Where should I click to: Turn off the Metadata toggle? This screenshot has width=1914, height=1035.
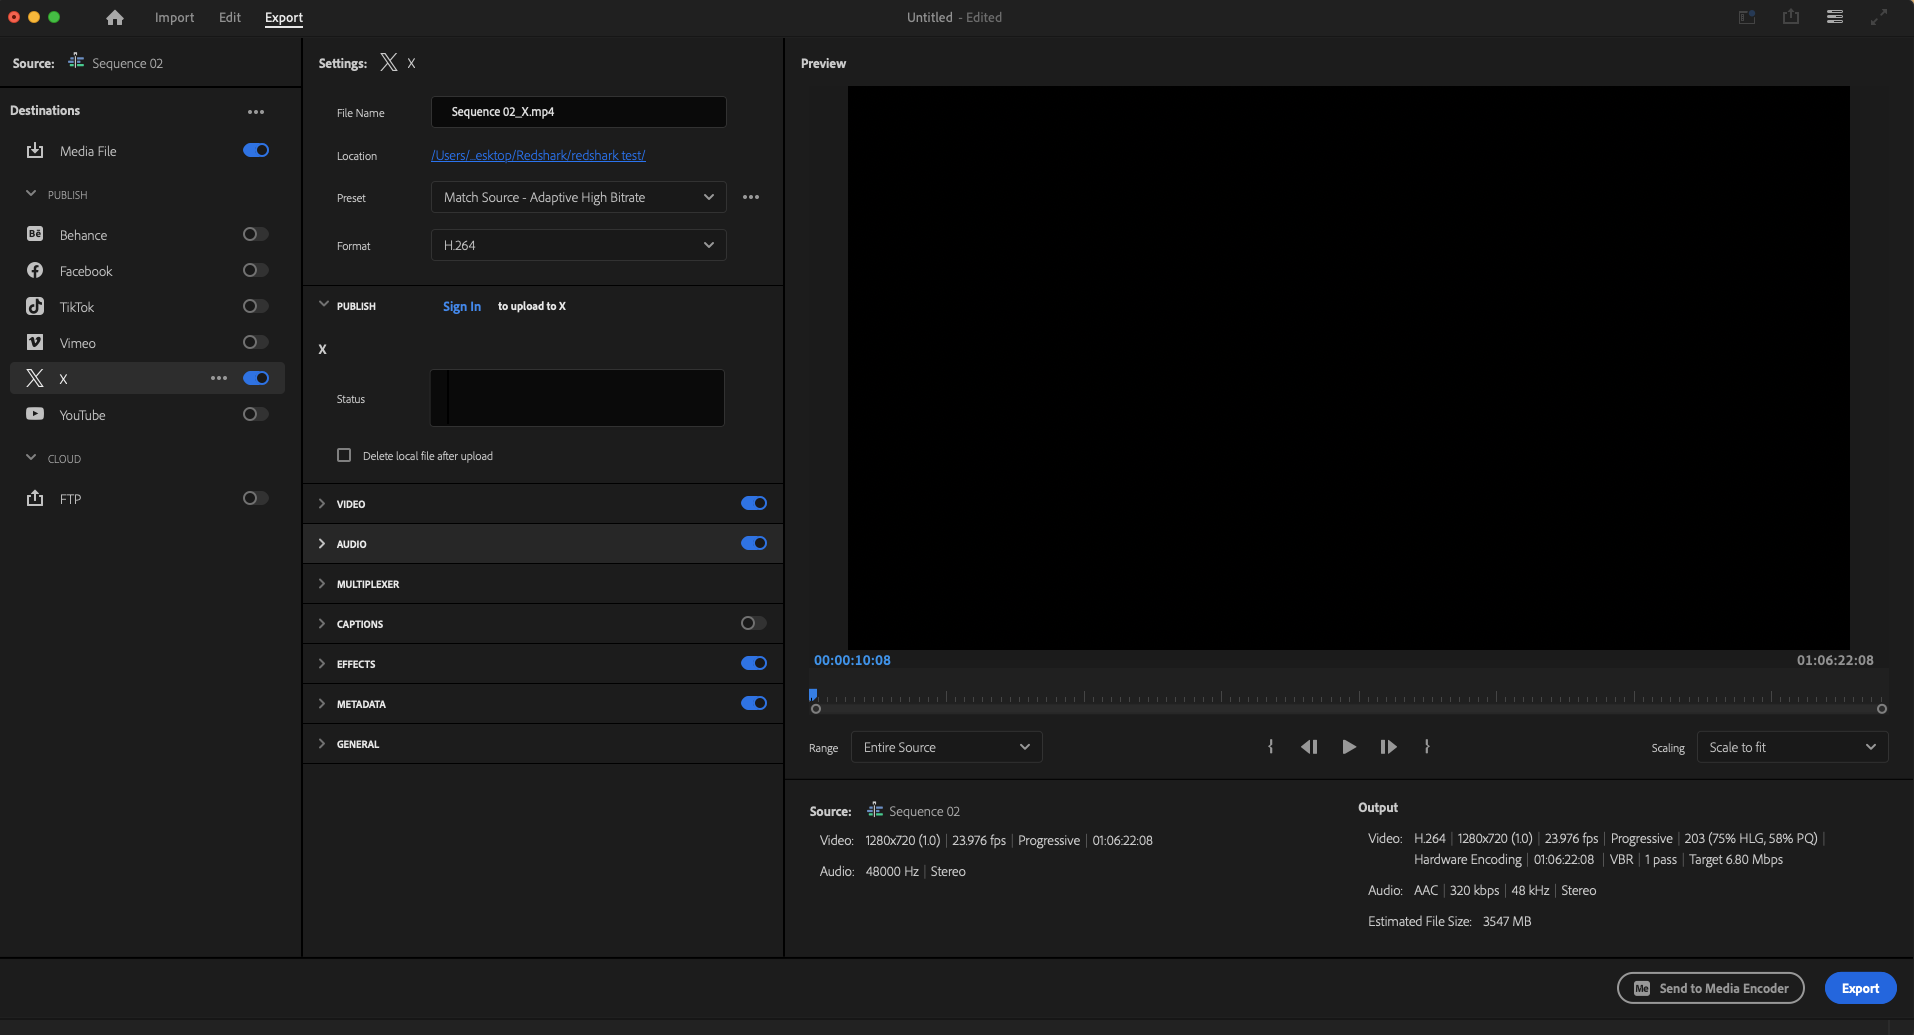754,703
